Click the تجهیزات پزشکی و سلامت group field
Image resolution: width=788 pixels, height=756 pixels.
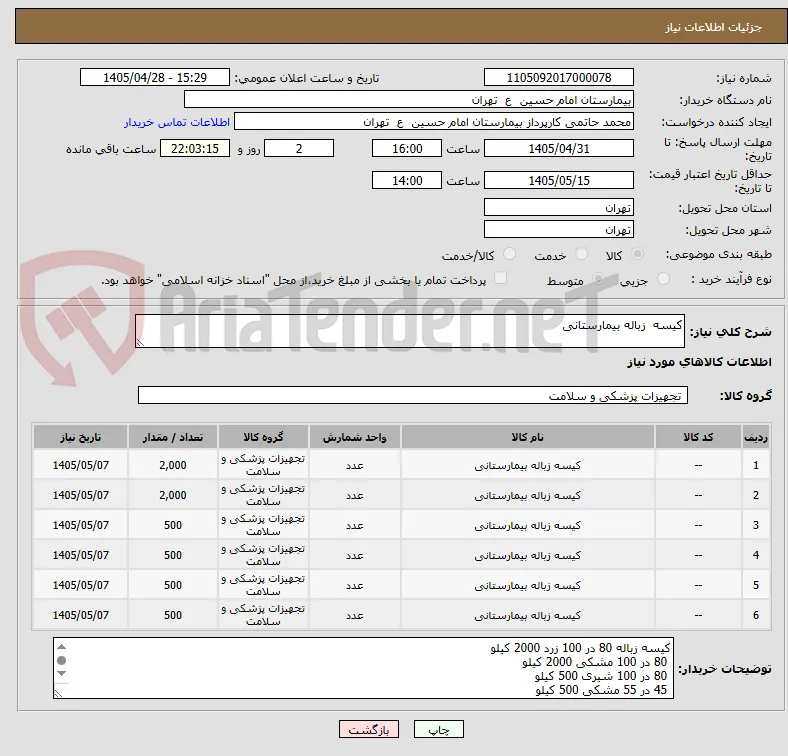click(x=413, y=396)
